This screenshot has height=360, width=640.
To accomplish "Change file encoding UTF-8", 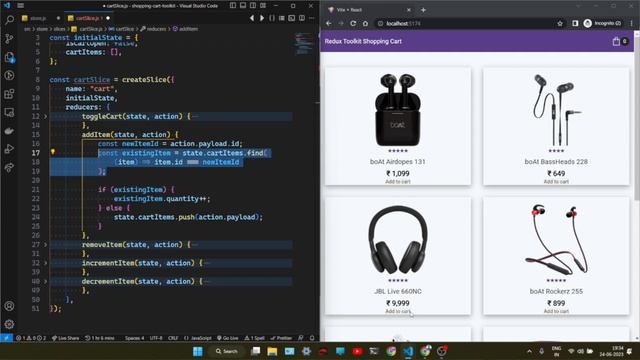I will coord(156,338).
